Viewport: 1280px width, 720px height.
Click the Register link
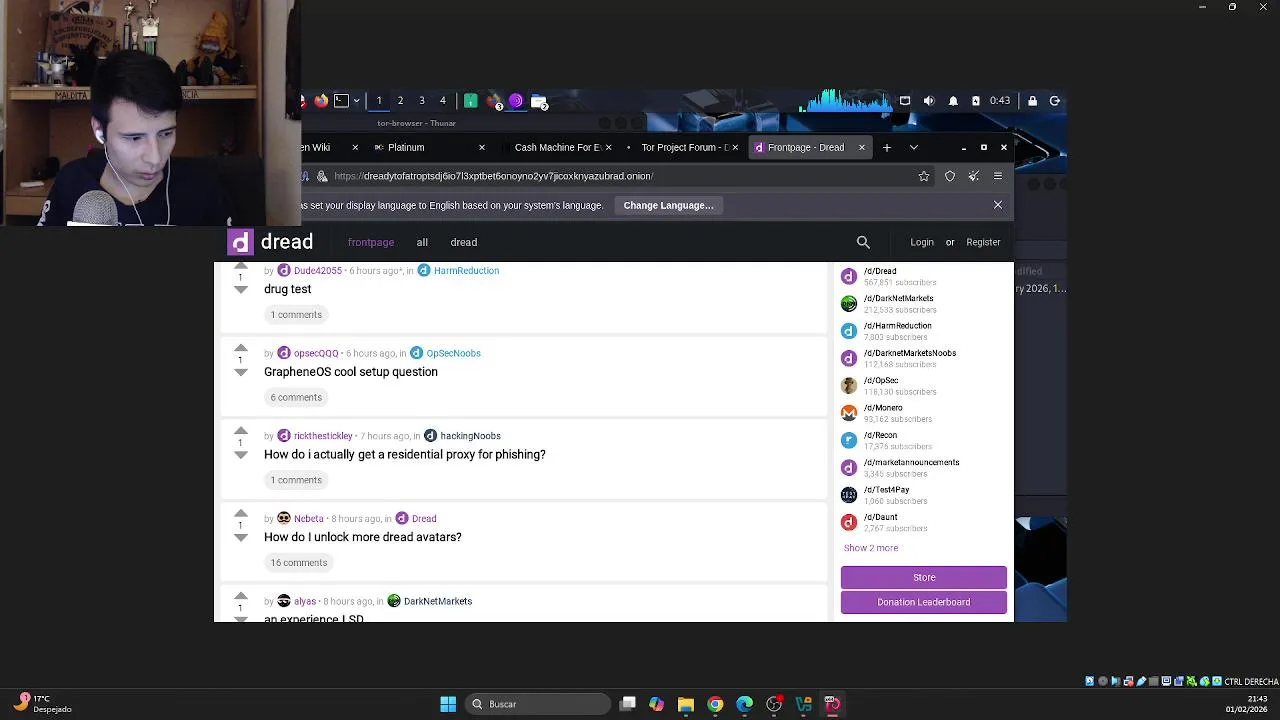983,242
